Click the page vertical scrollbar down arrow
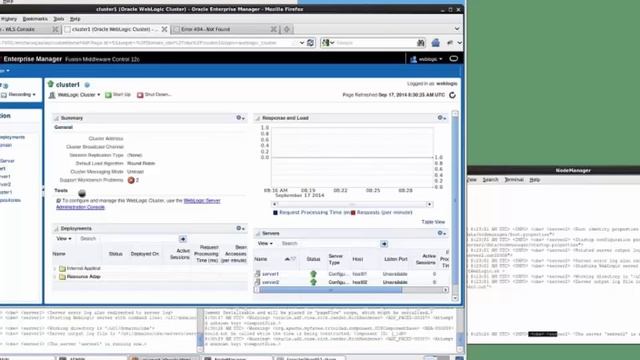Viewport: 640px width, 360px height. (455, 298)
